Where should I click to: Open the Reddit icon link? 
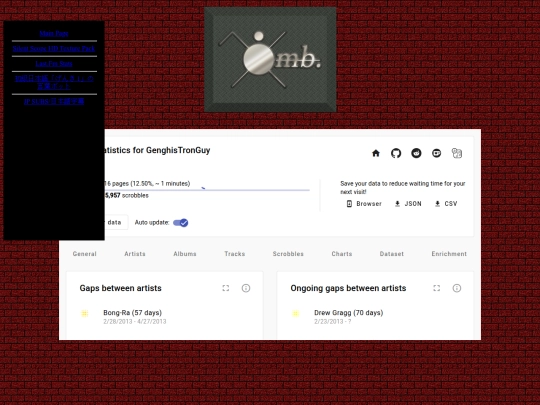416,153
